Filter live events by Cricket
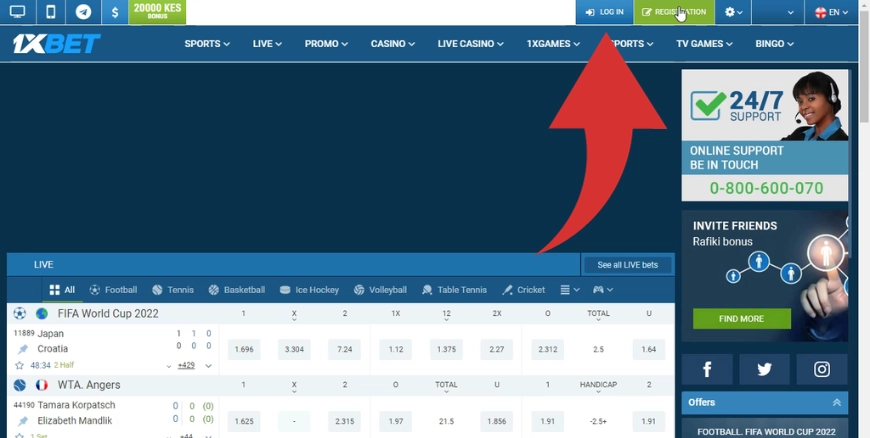This screenshot has height=438, width=870. point(523,290)
